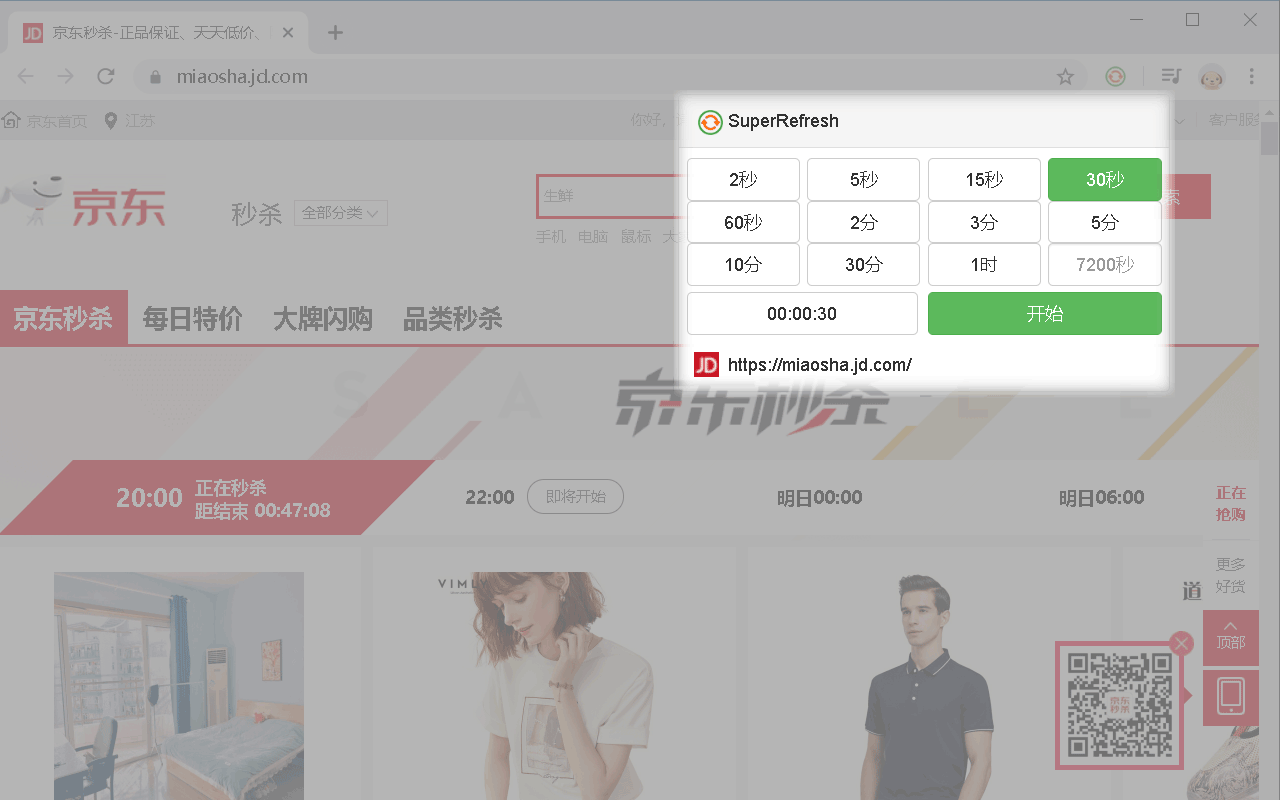This screenshot has height=800, width=1280.
Task: Open the browser tab search dropdown
Action: (x=1169, y=76)
